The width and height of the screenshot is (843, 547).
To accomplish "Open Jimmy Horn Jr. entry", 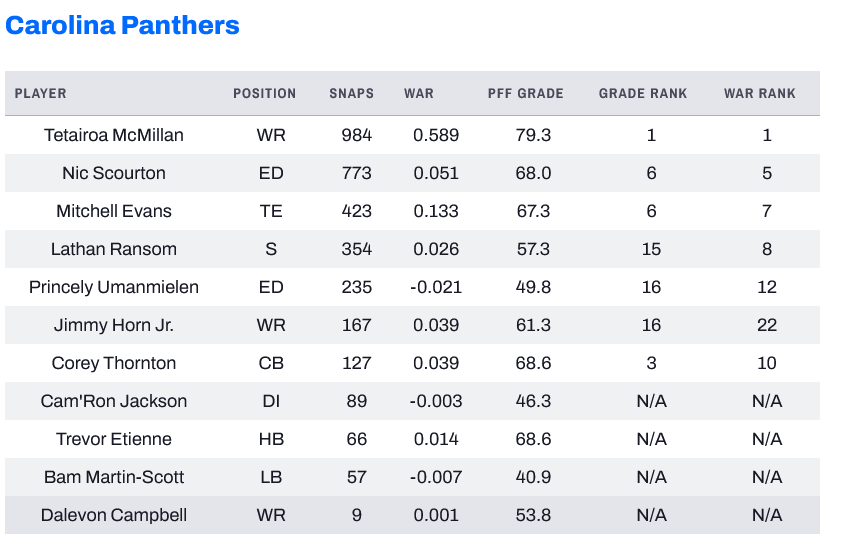I will (114, 325).
